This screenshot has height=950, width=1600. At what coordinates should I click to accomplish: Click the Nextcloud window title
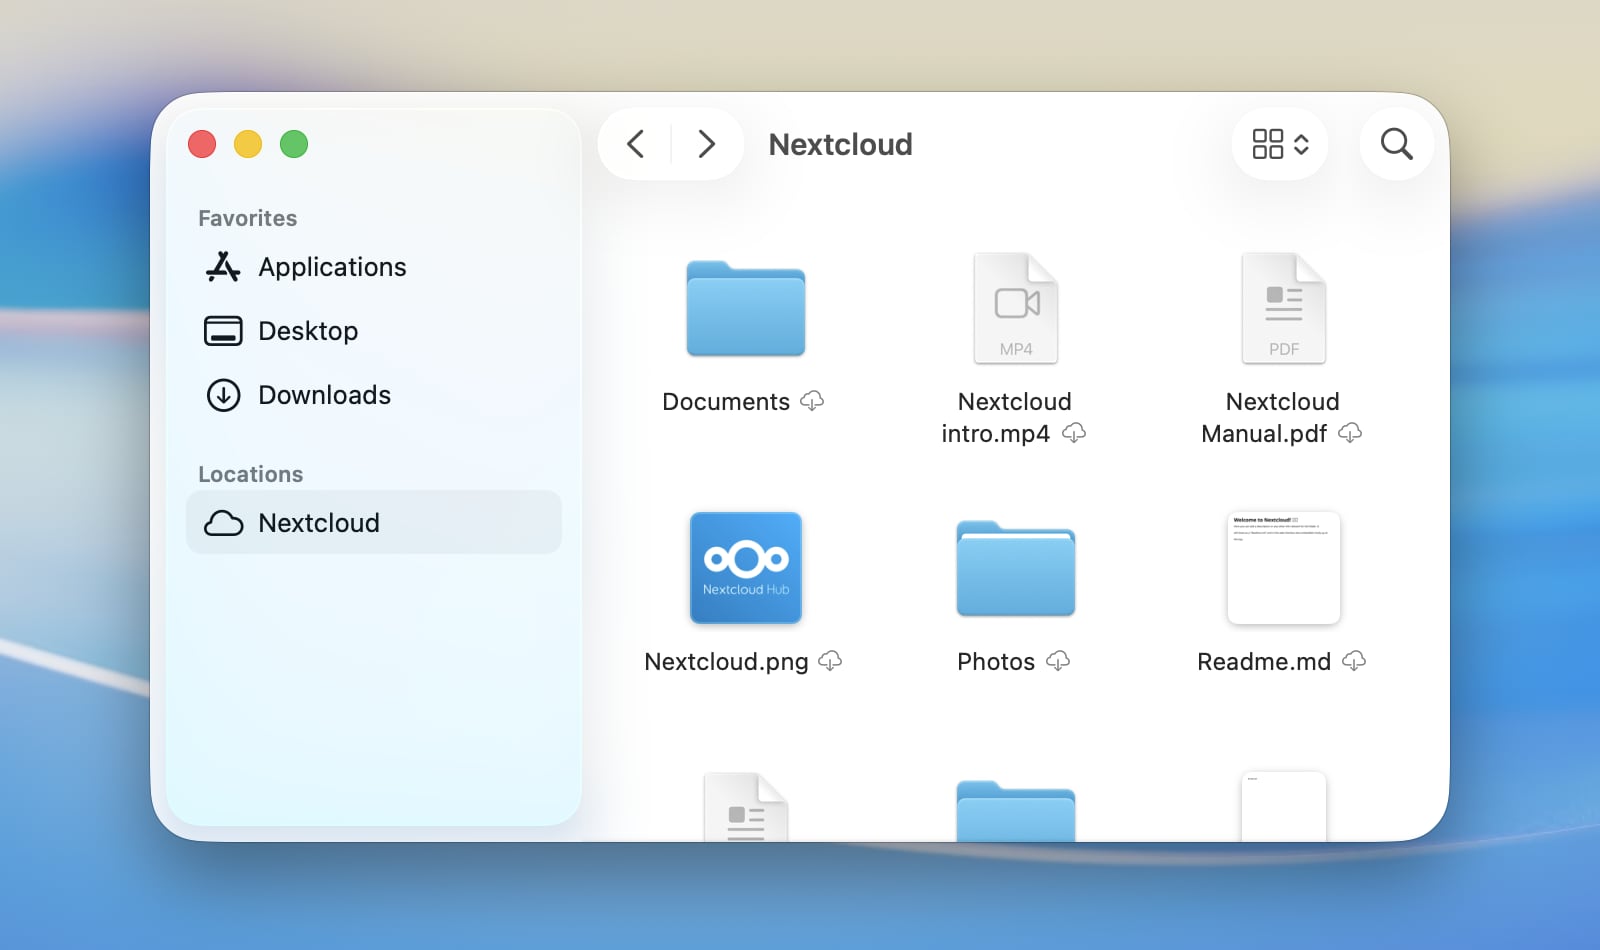click(840, 144)
